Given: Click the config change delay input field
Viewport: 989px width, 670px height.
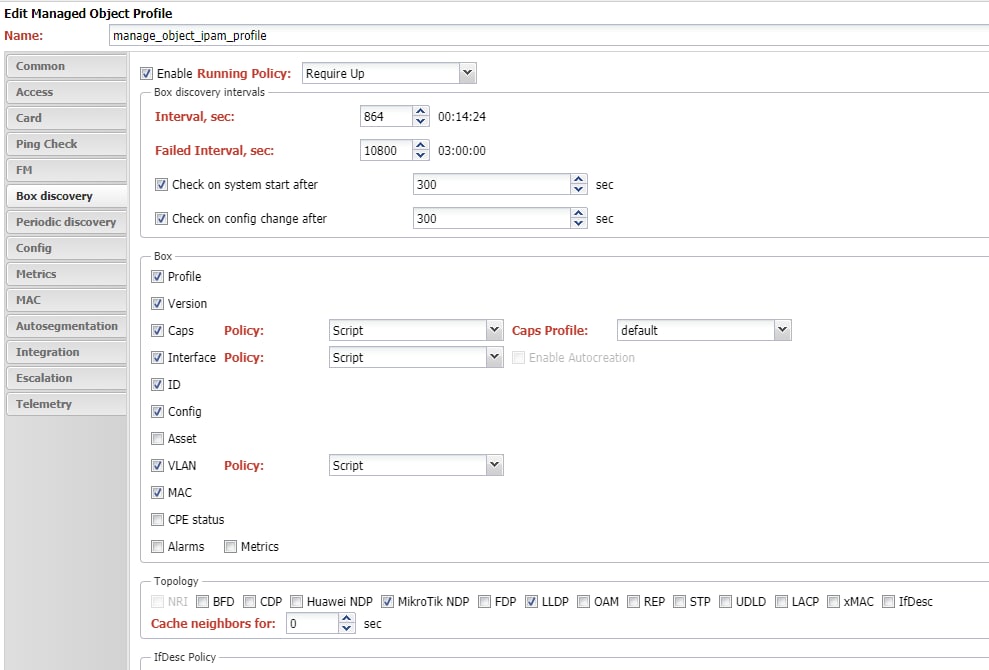Looking at the screenshot, I should click(x=492, y=218).
